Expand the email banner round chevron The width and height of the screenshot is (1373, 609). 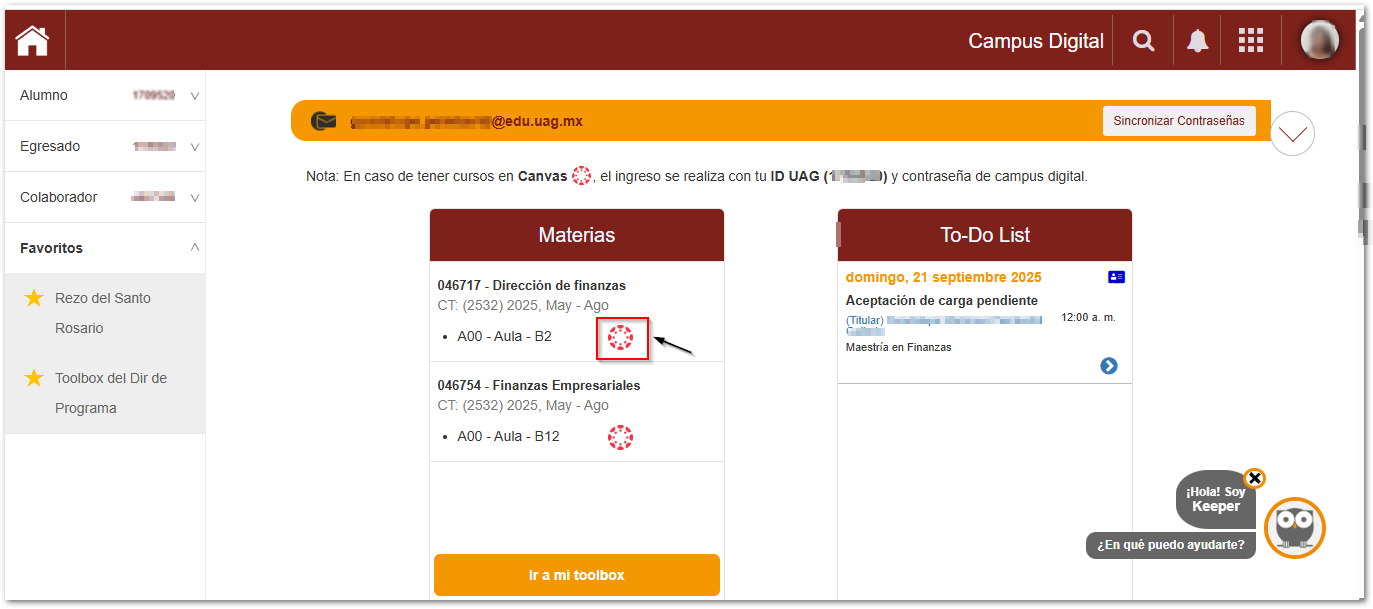coord(1292,133)
